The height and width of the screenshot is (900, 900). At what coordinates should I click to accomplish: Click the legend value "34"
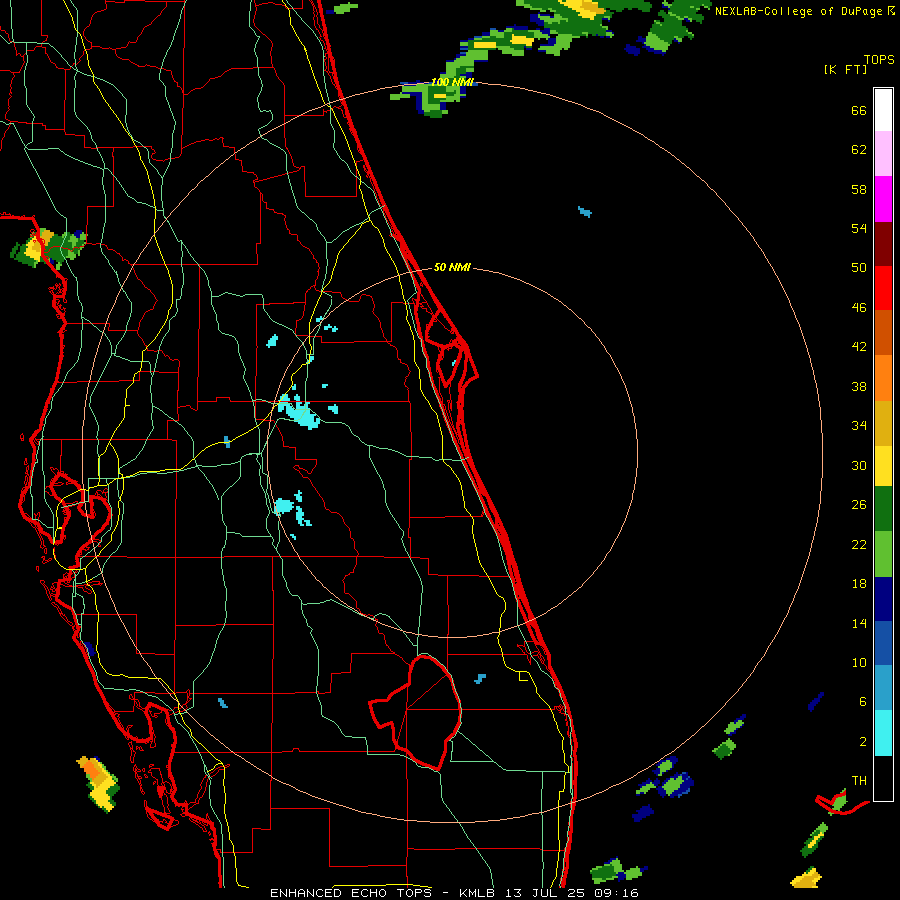(859, 426)
